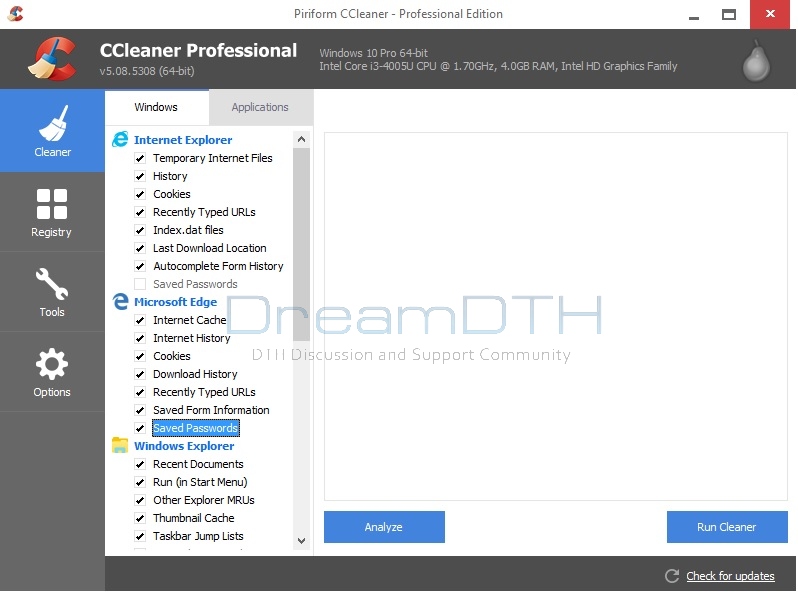Click the Microsoft Edge category icon

tap(120, 301)
